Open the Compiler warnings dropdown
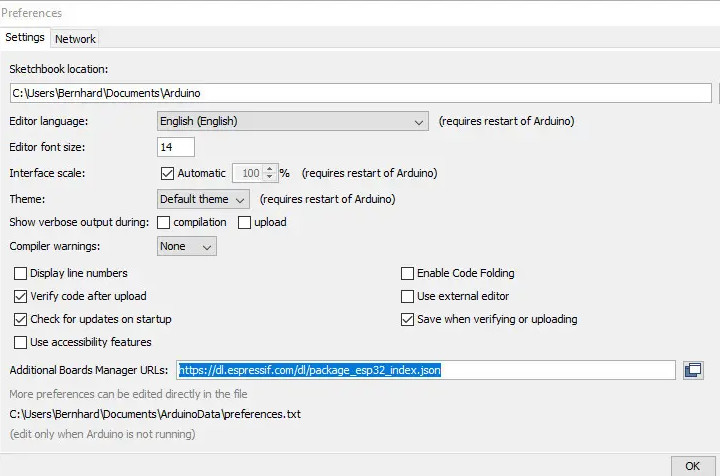The height and width of the screenshot is (476, 720). click(187, 246)
